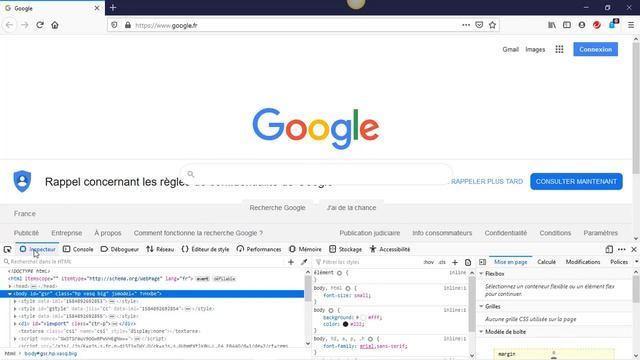
Task: Open the Accessibilité tab
Action: coord(390,249)
